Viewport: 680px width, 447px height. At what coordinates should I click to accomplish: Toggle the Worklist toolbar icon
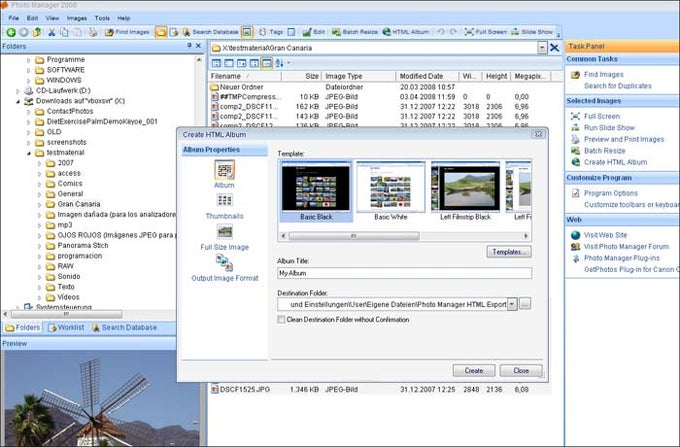click(x=174, y=32)
